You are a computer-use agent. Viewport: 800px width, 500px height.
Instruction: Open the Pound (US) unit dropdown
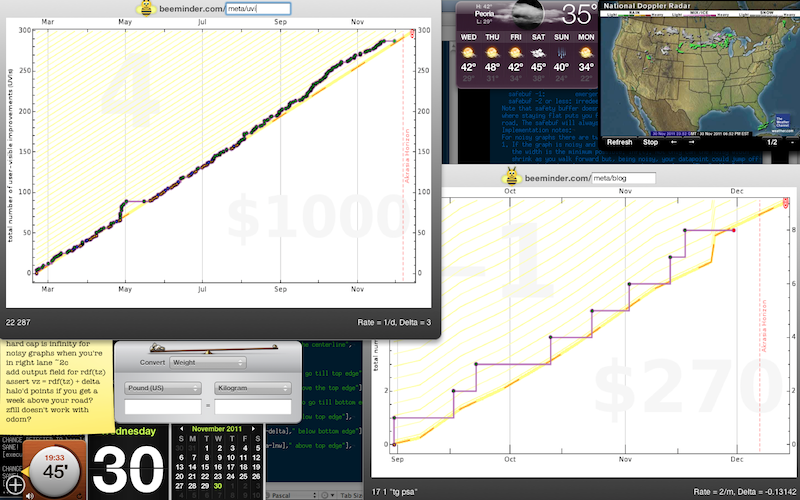[x=162, y=388]
